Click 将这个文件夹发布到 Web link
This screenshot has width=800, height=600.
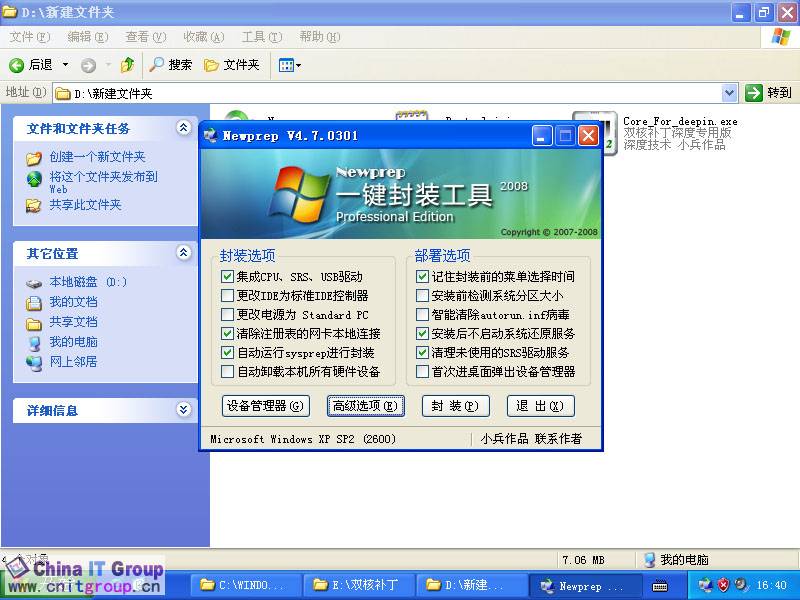click(104, 182)
